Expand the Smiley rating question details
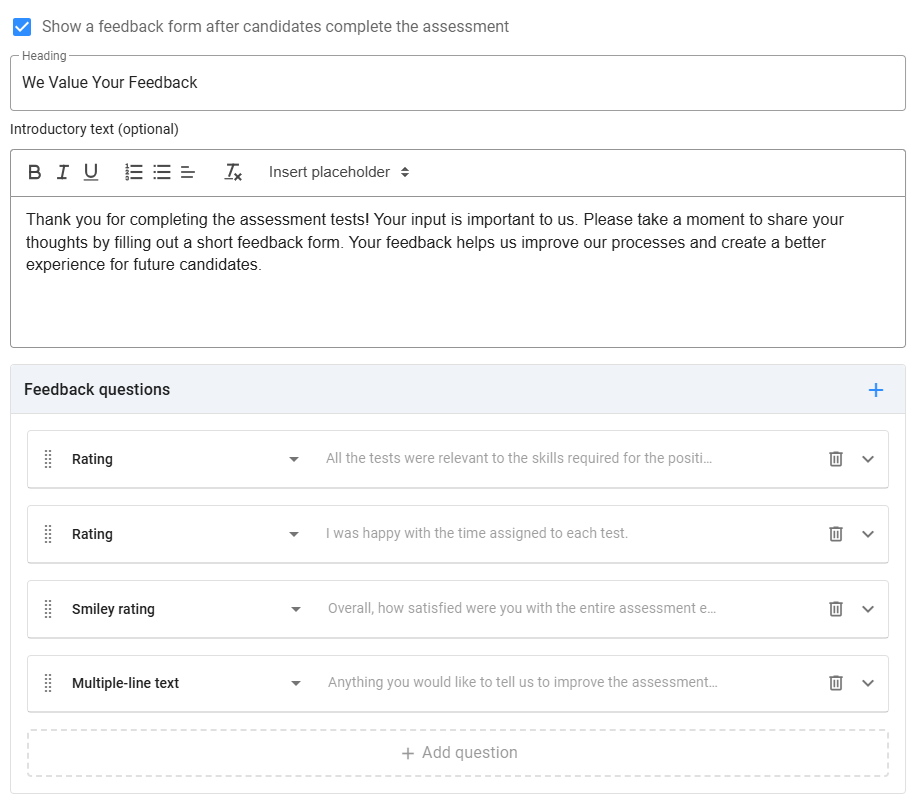917x803 pixels. pyautogui.click(x=866, y=608)
